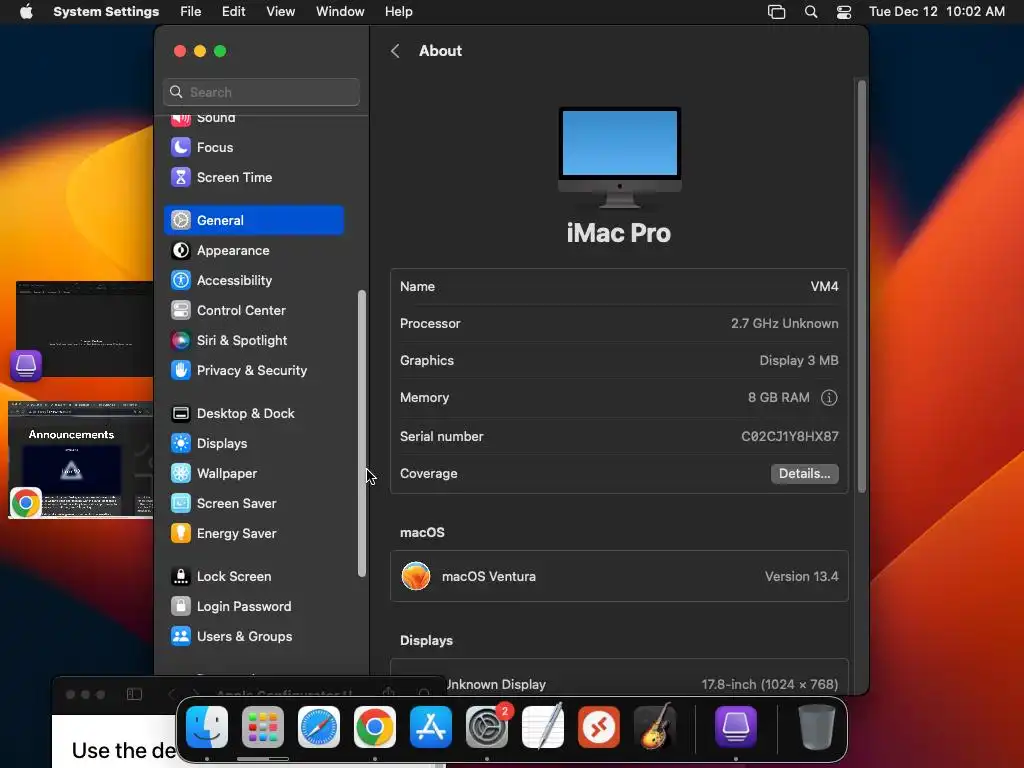Click System Settings icon in Dock
Image resolution: width=1024 pixels, height=768 pixels.
tap(487, 727)
